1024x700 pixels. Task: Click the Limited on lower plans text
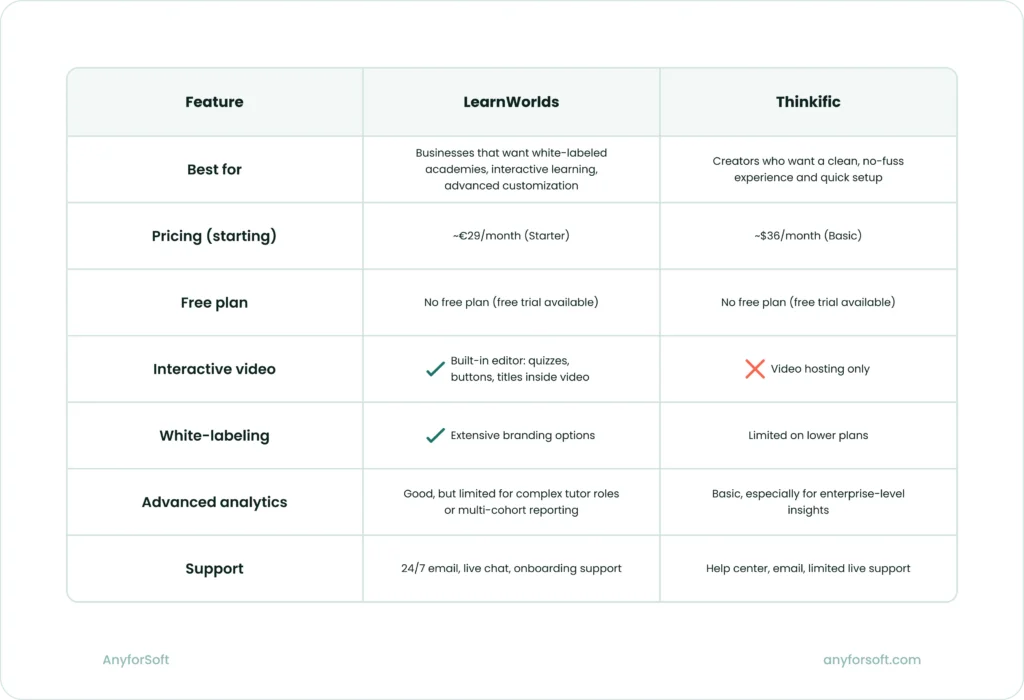[808, 436]
